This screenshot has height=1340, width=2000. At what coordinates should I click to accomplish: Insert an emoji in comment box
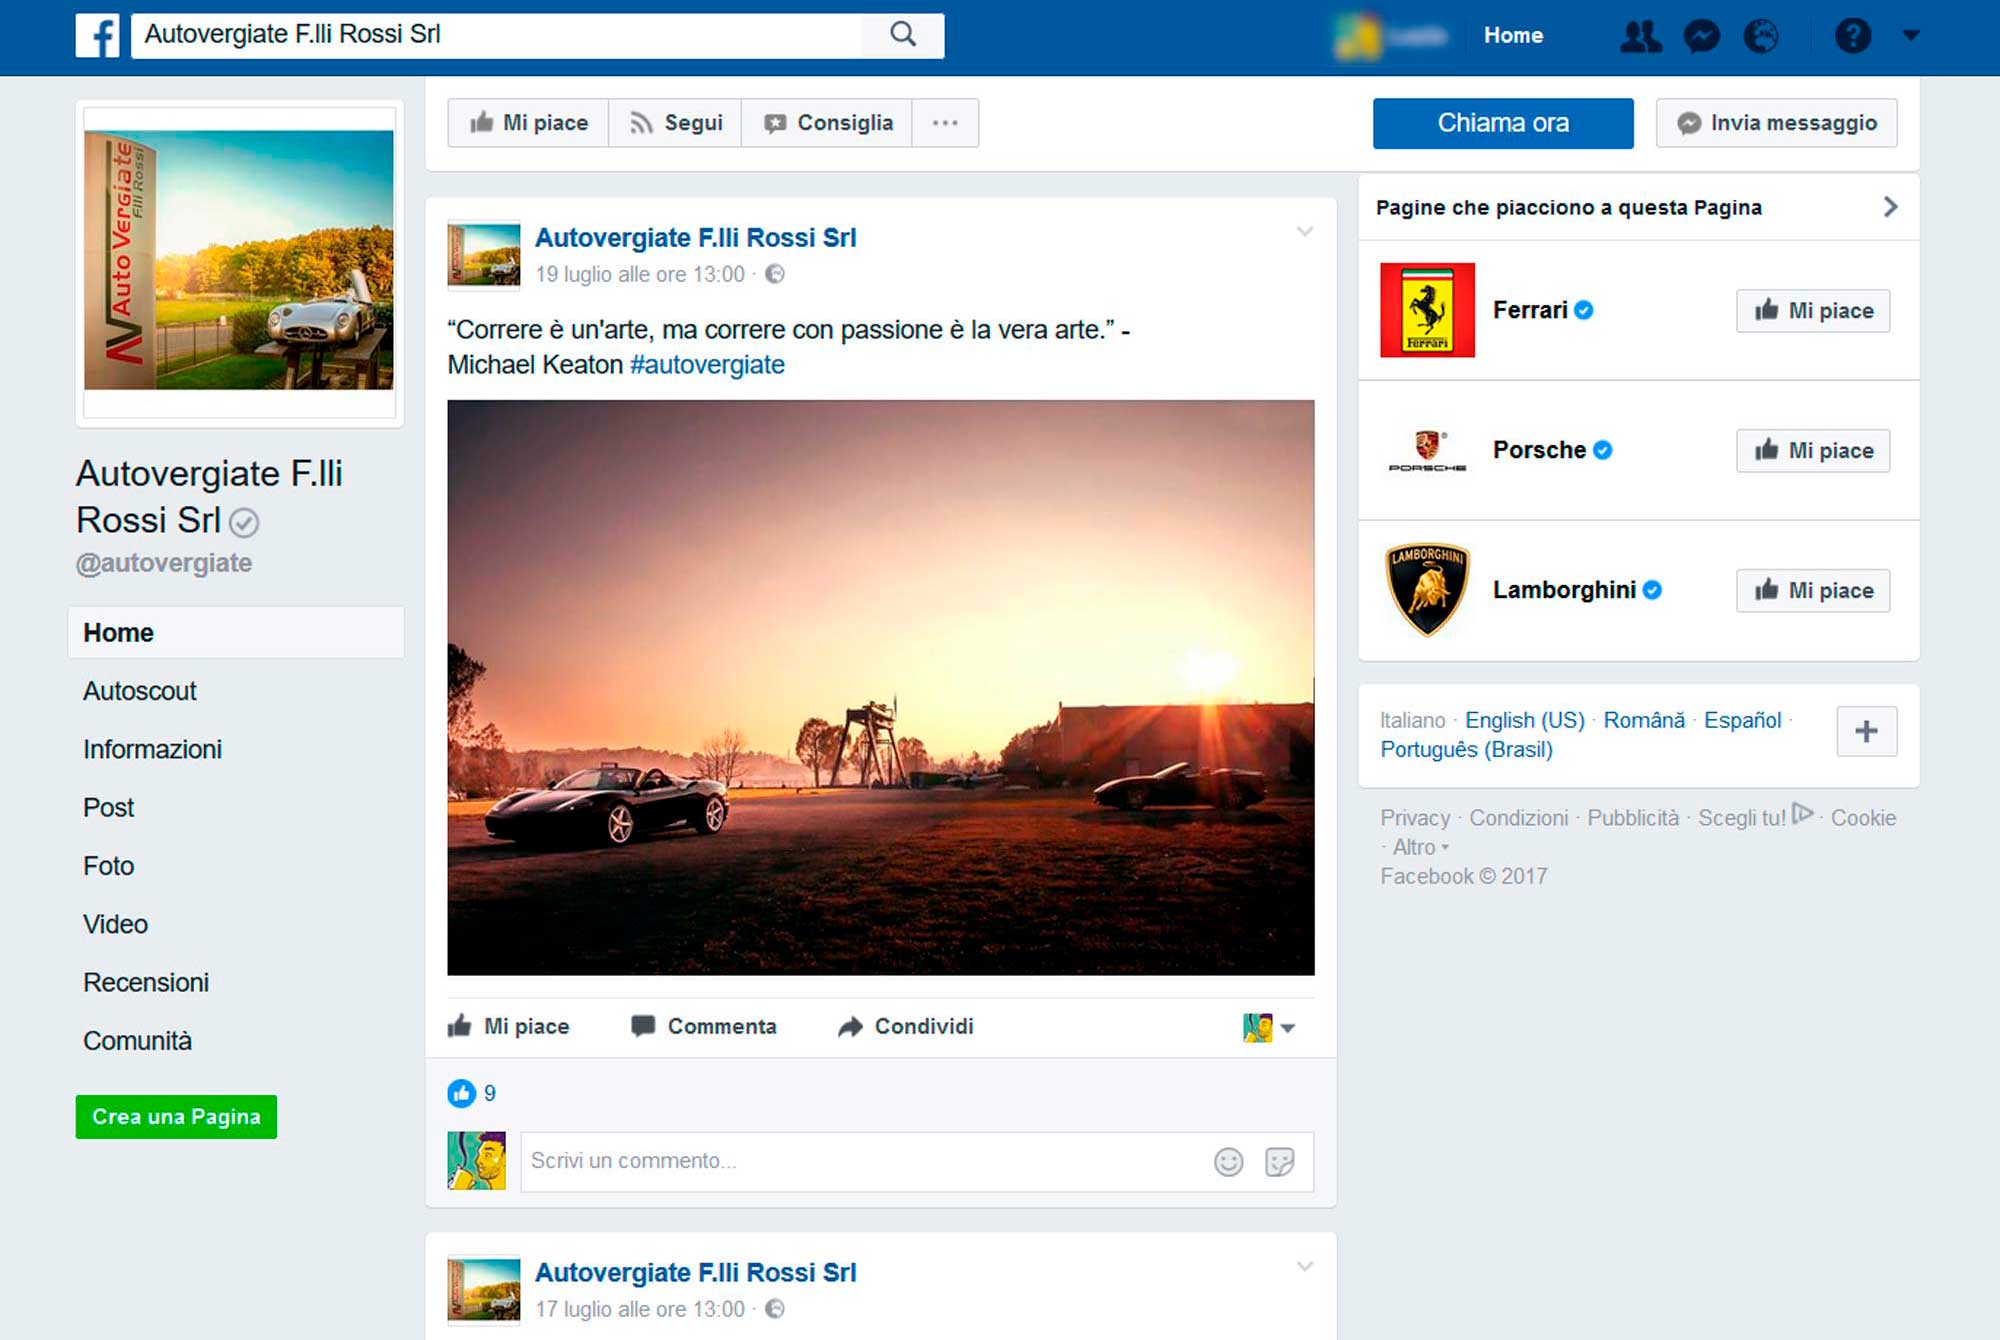(1228, 1161)
